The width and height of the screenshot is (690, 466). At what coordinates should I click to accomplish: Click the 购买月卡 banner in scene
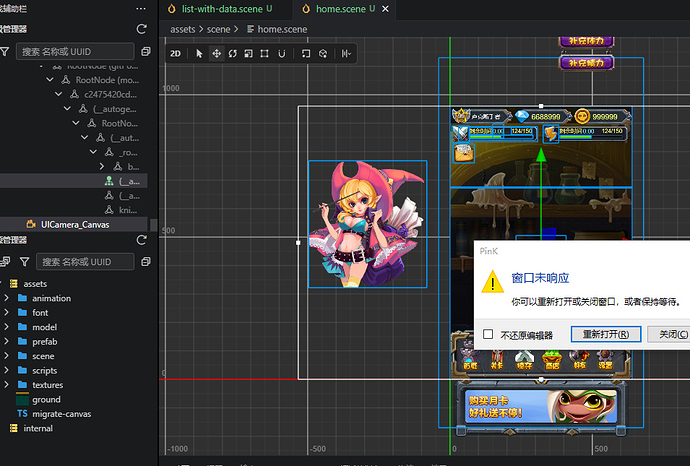[x=541, y=406]
